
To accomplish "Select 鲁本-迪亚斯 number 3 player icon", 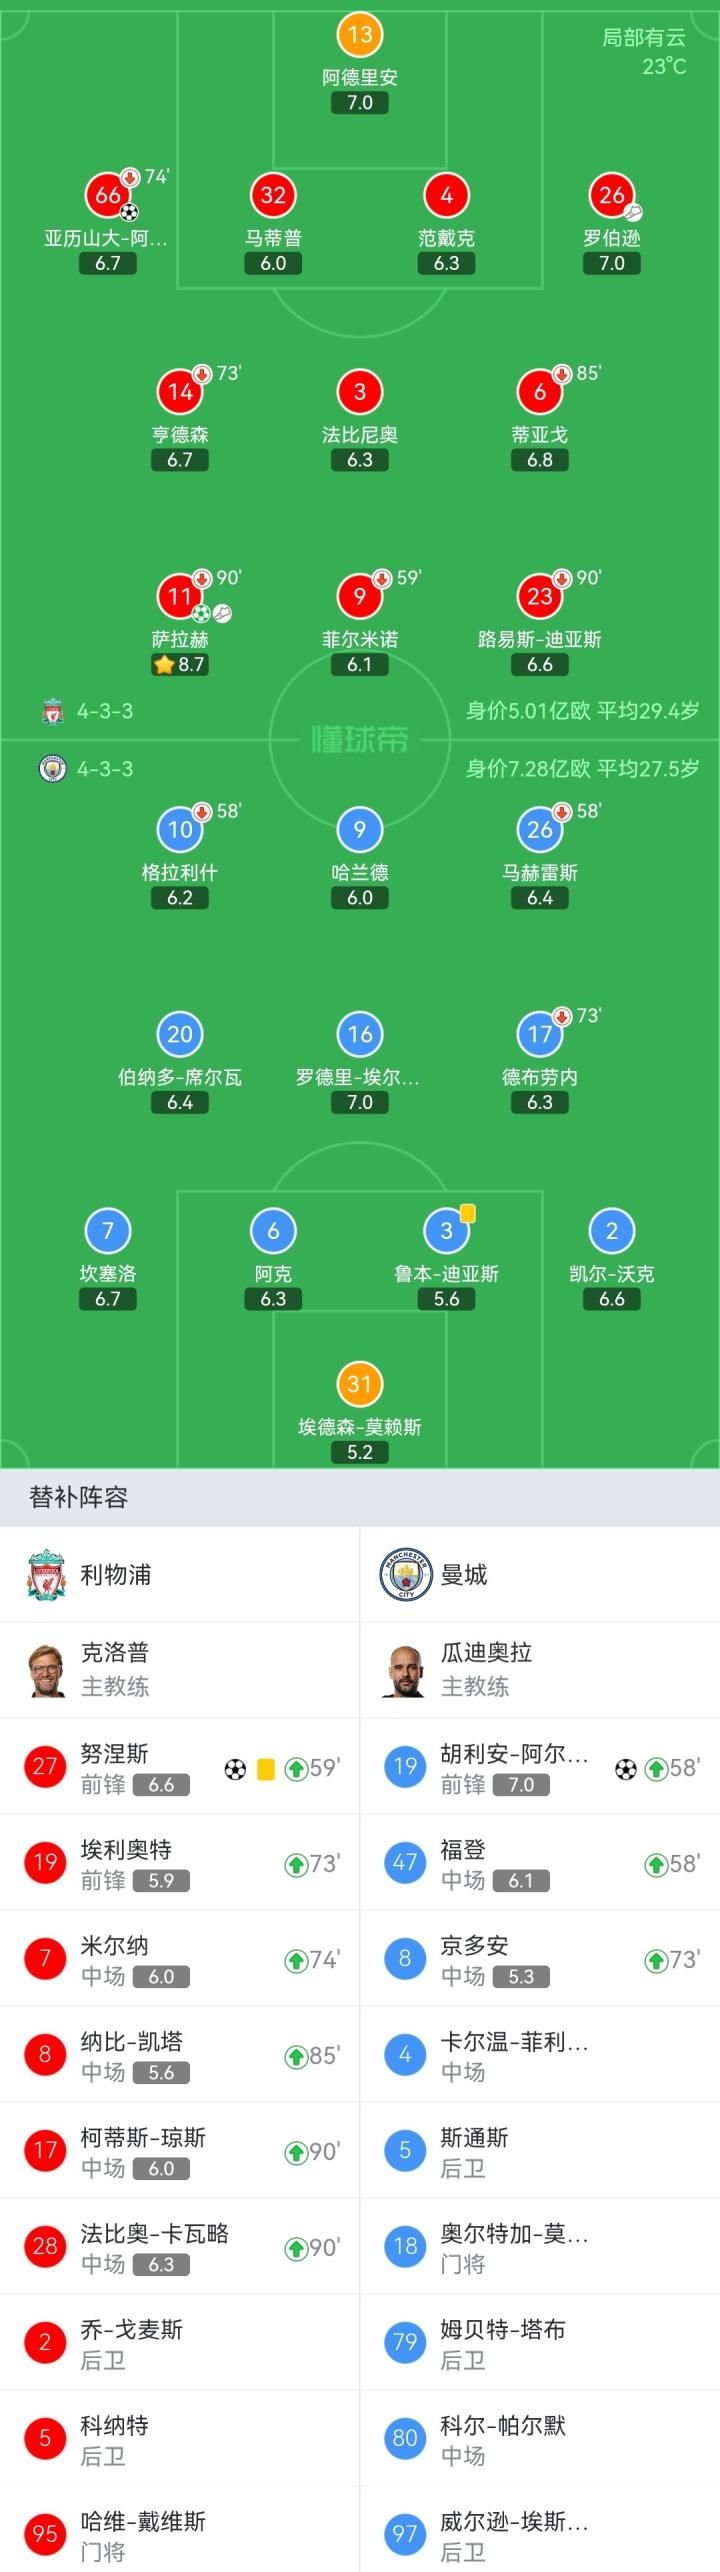I will [x=447, y=1231].
